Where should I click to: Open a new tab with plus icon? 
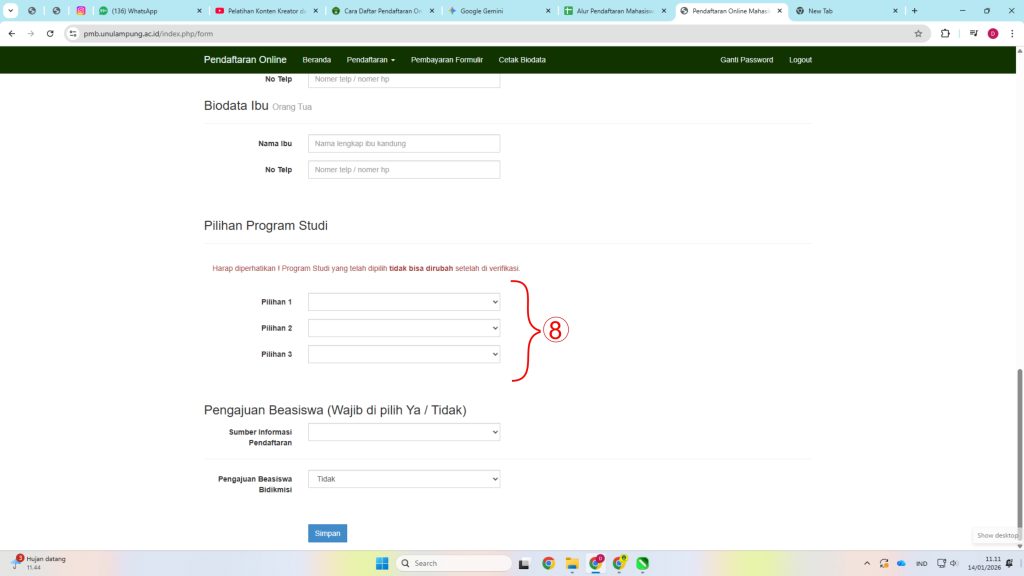click(x=914, y=11)
